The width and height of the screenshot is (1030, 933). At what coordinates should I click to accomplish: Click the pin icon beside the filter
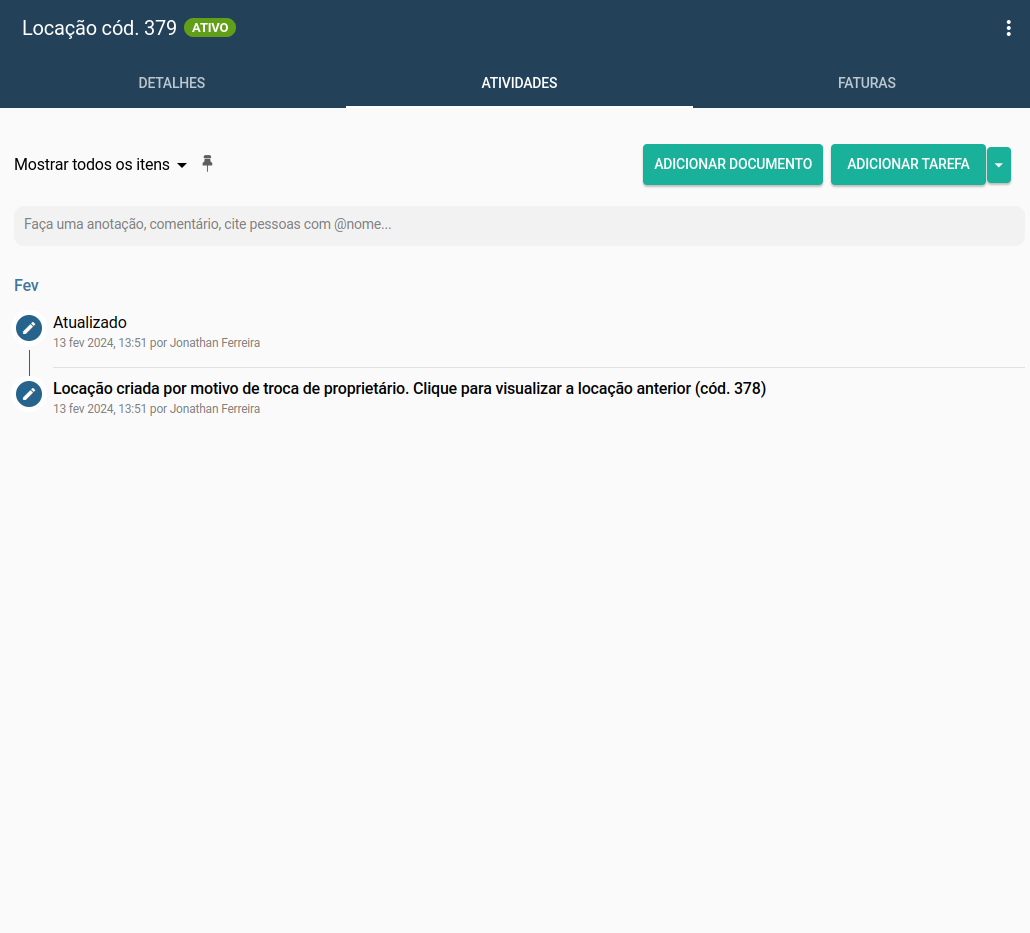pos(208,164)
